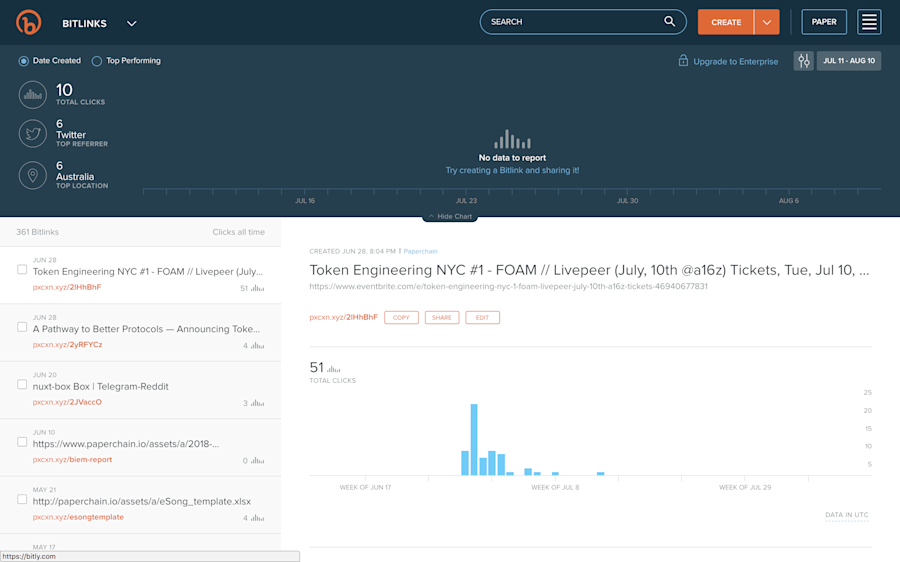Select the Top Performing radio option
The width and height of the screenshot is (900, 562).
tap(97, 61)
